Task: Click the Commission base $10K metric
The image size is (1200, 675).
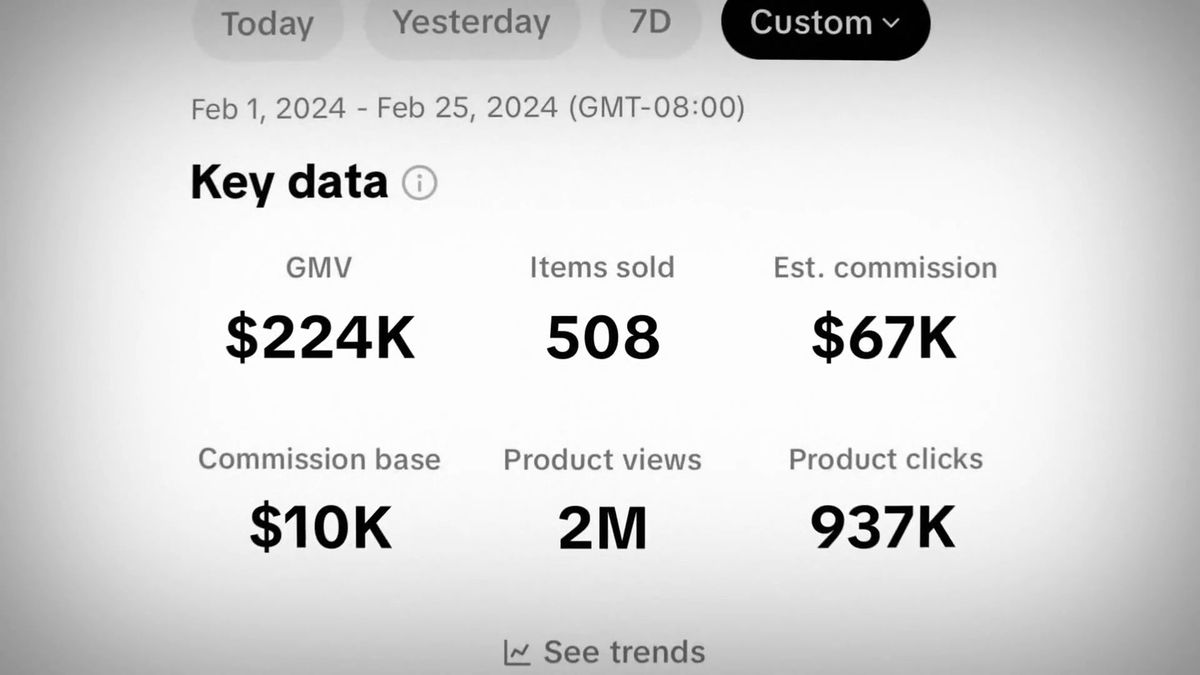Action: (x=320, y=529)
